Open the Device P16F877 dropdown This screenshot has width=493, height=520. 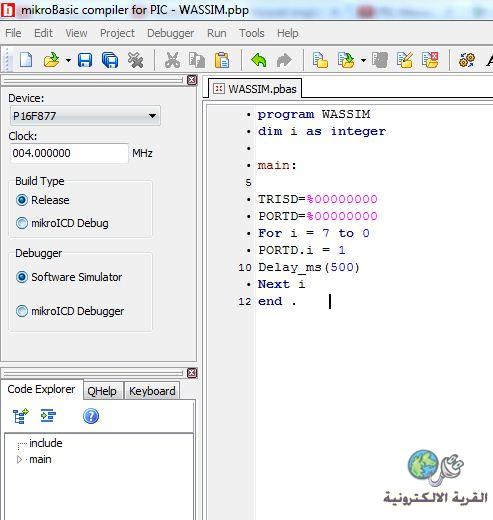point(85,116)
